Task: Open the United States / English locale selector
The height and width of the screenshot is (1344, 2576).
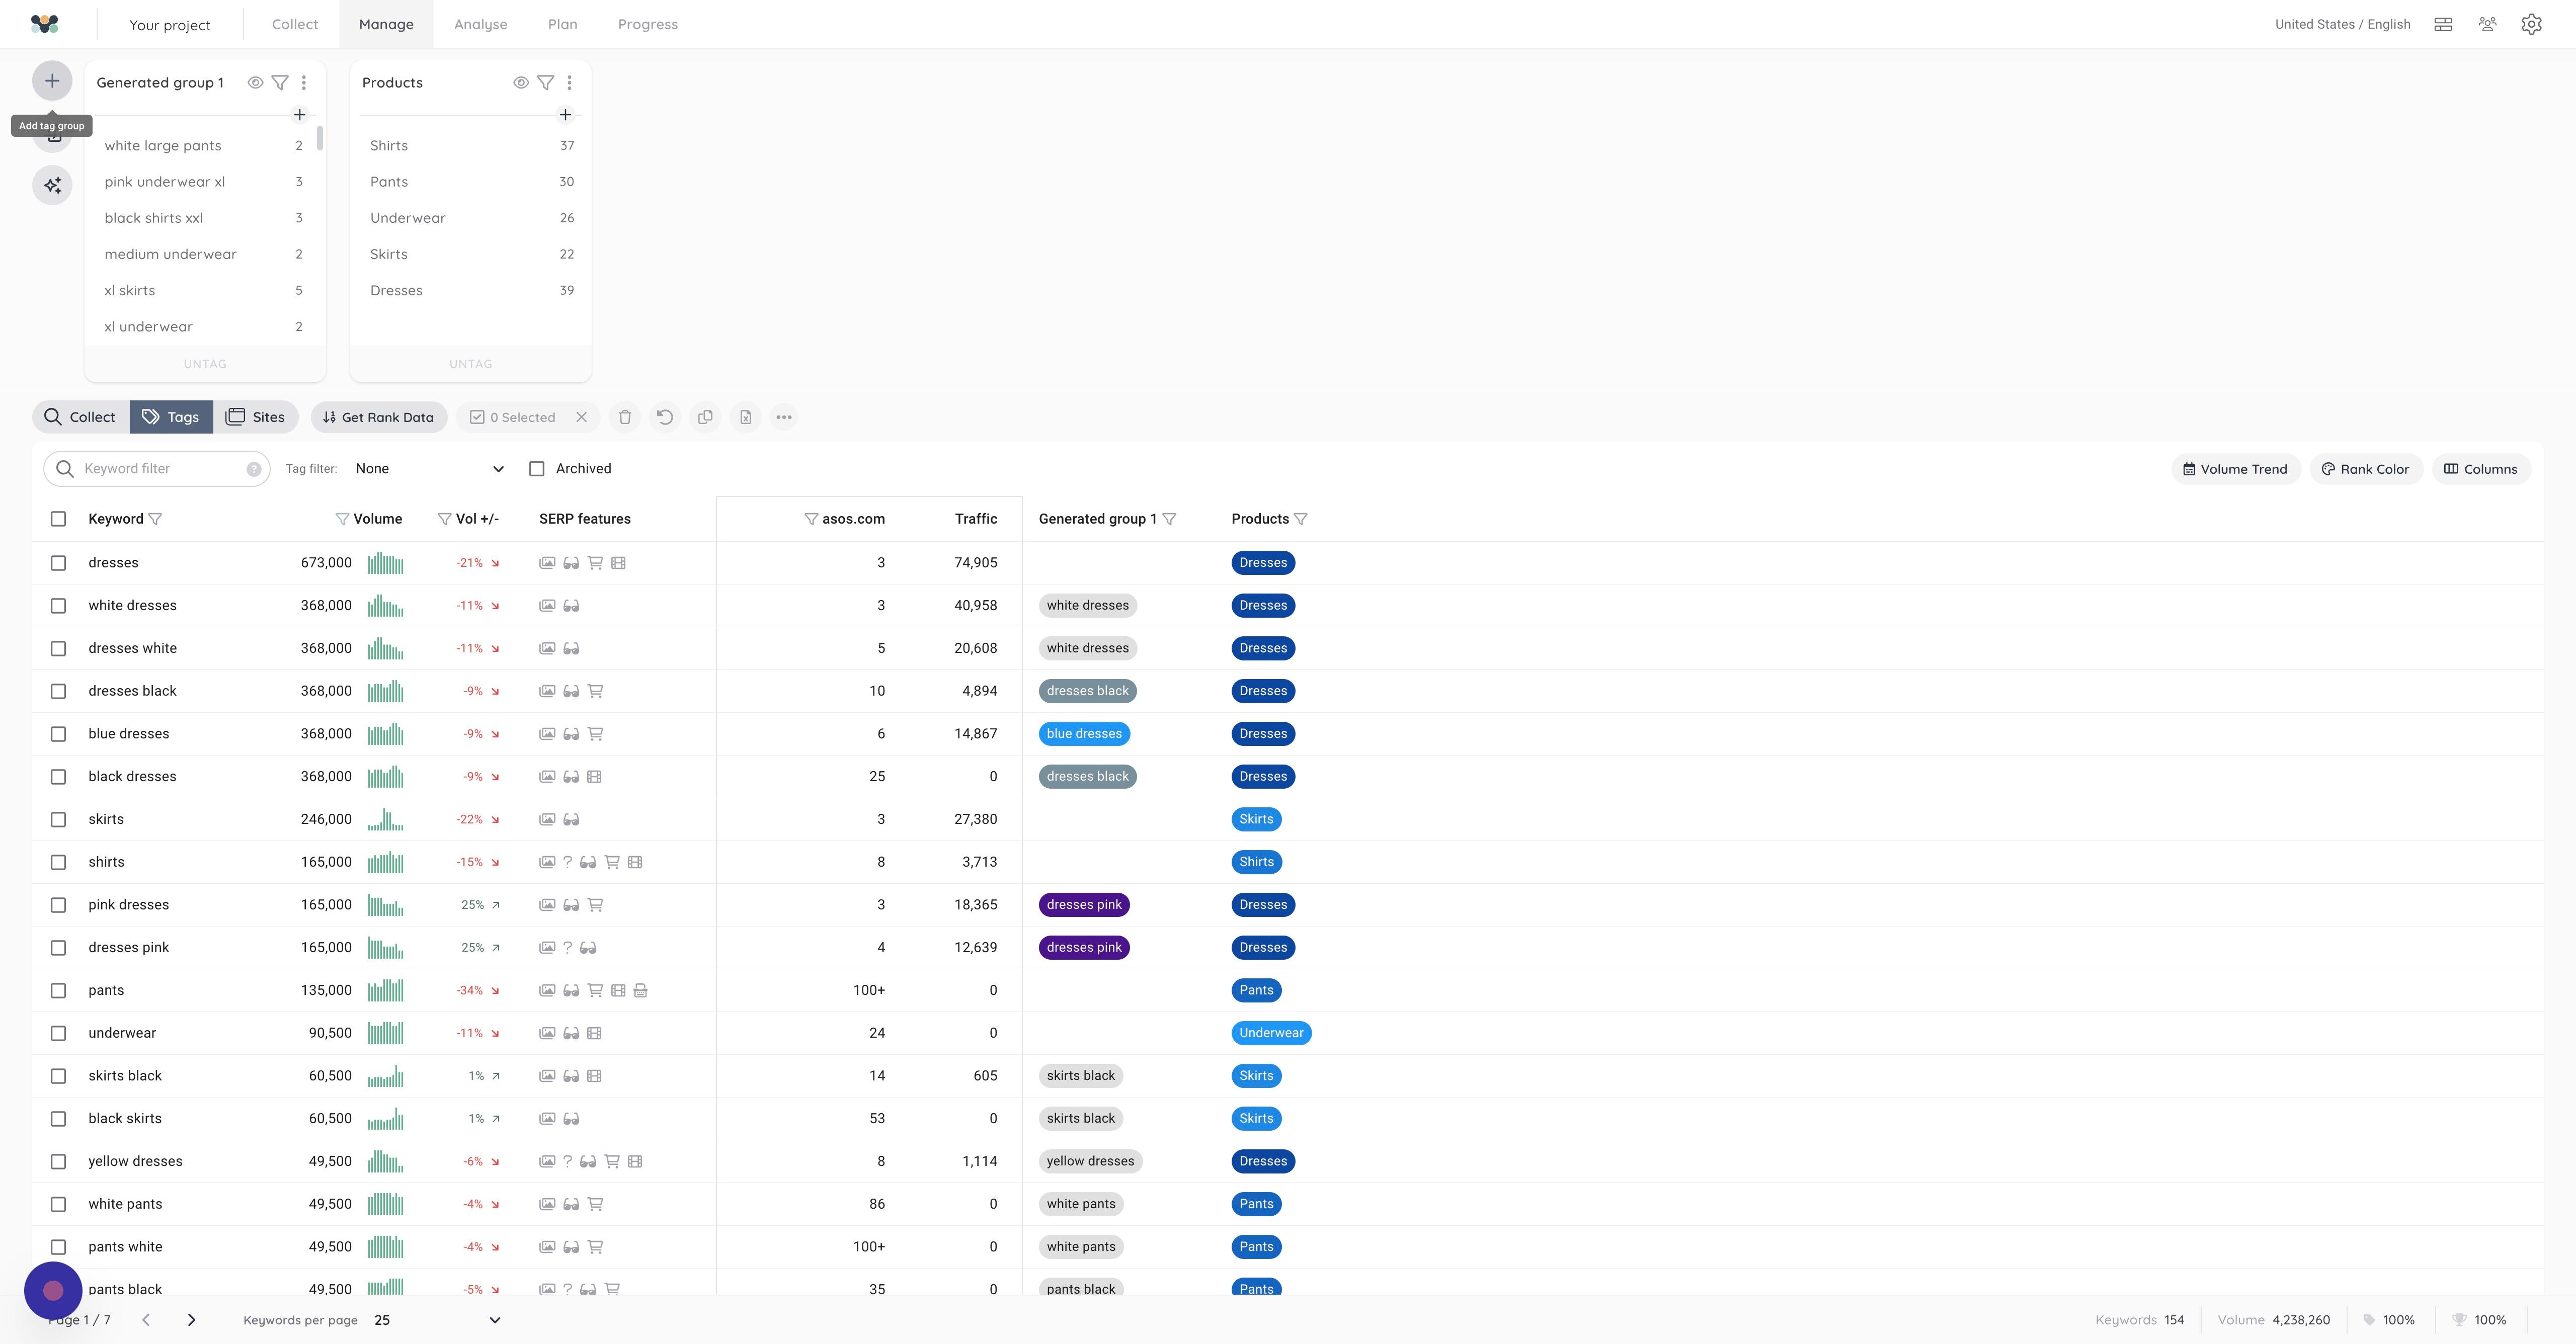Action: [x=2342, y=24]
